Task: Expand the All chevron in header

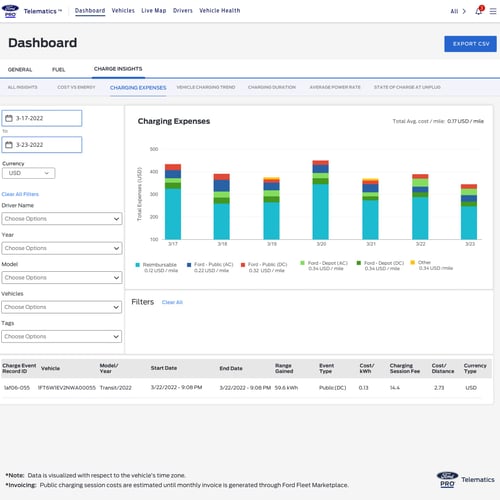Action: click(464, 11)
